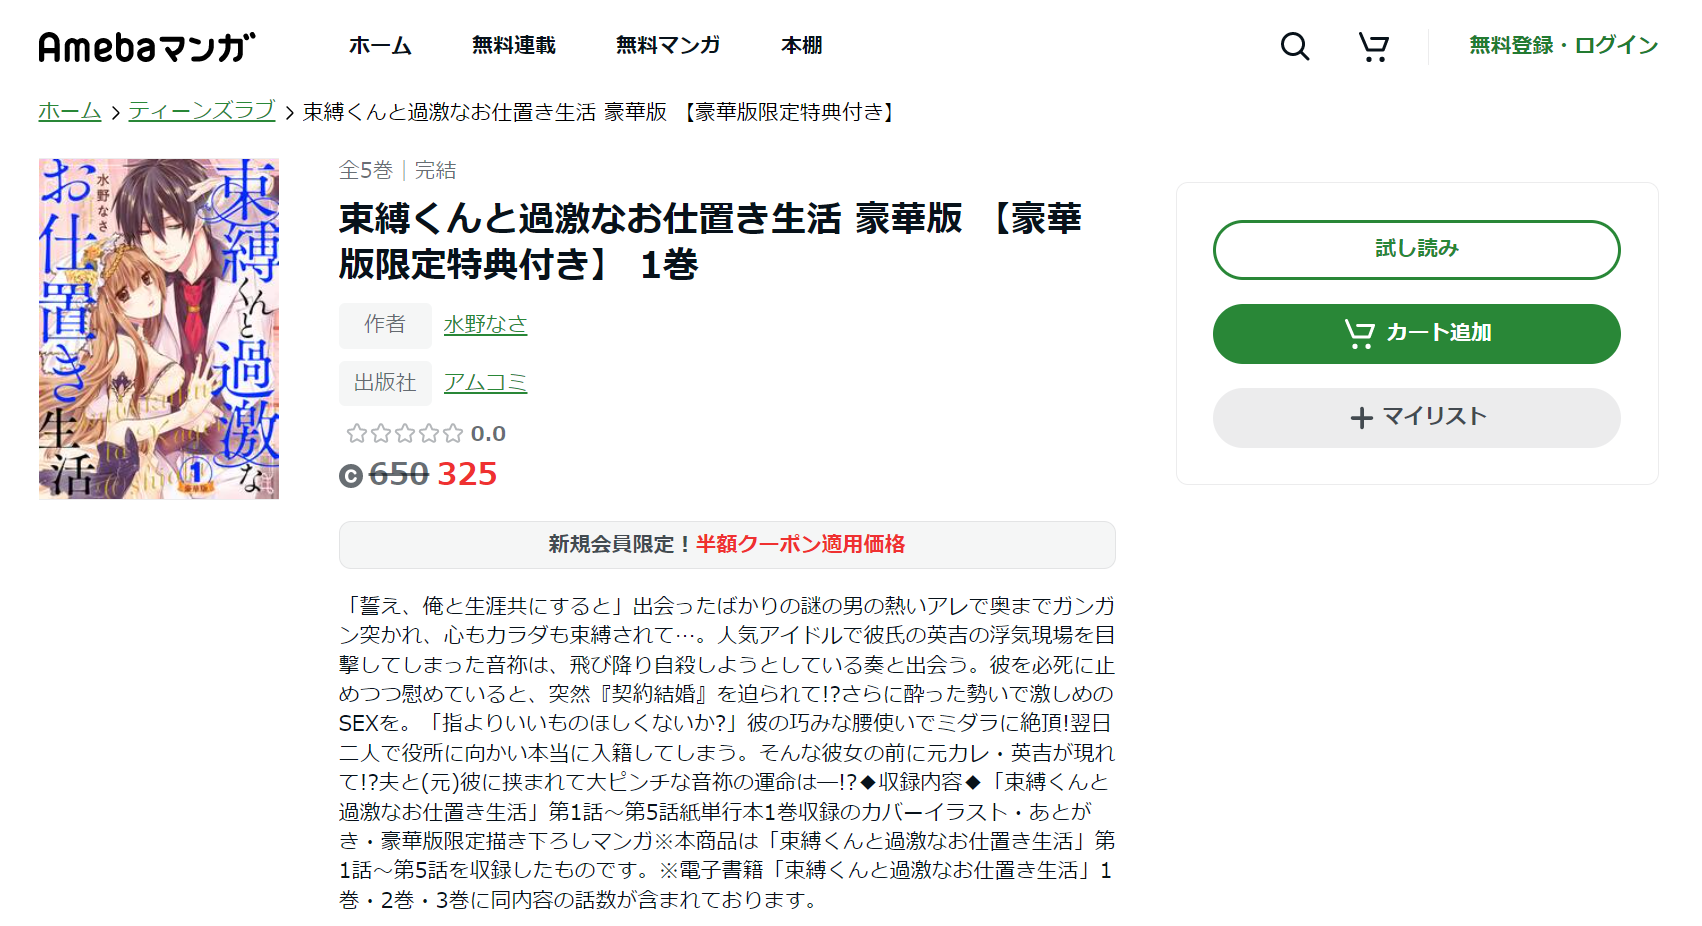The width and height of the screenshot is (1702, 926).
Task: Open the author link 水野なさ
Action: 485,325
